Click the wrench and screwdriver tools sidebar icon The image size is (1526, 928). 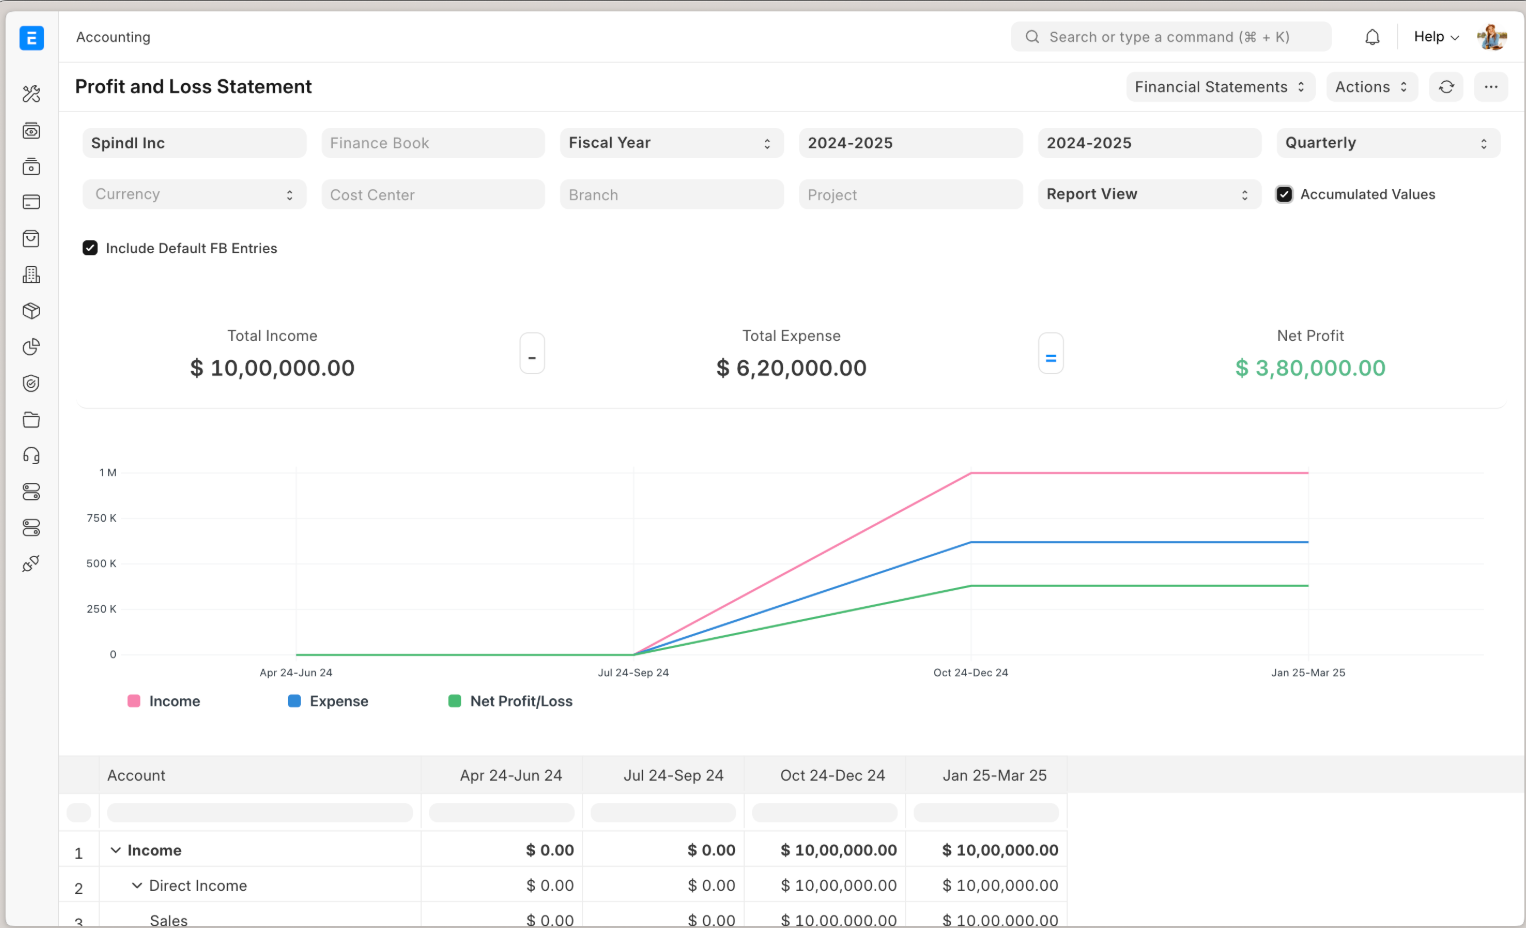point(31,94)
